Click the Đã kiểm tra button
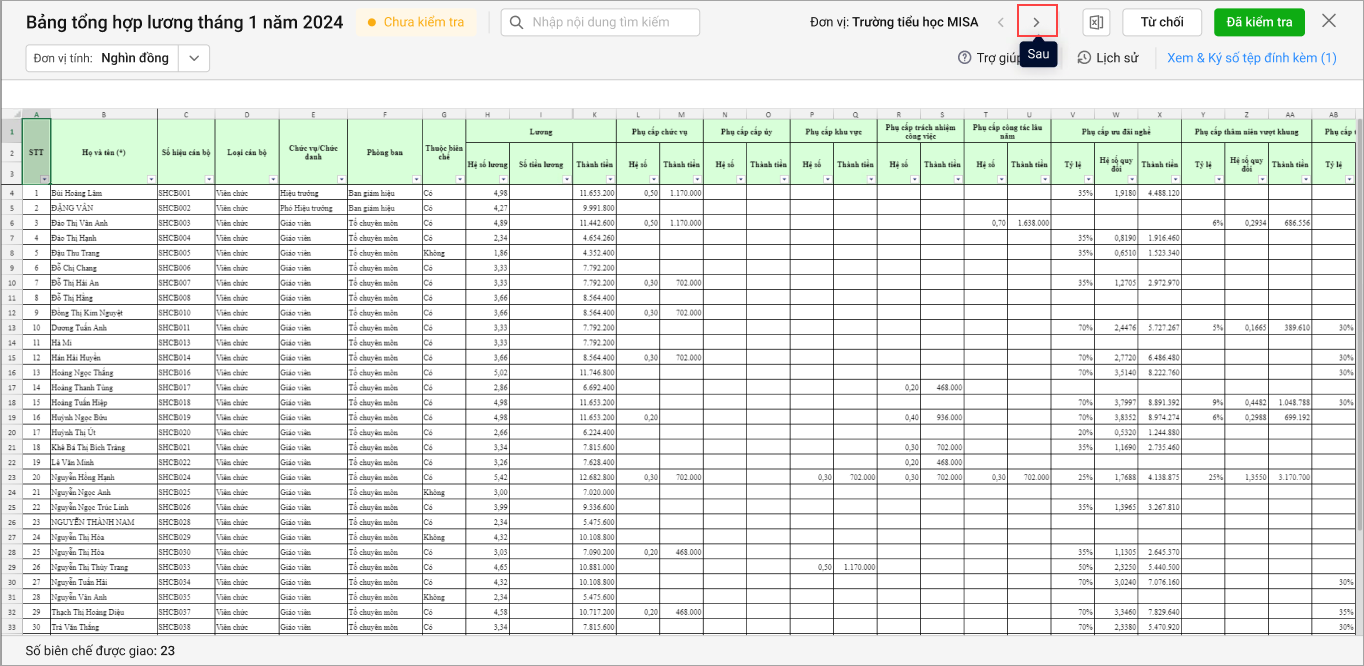This screenshot has height=666, width=1364. pos(1258,22)
